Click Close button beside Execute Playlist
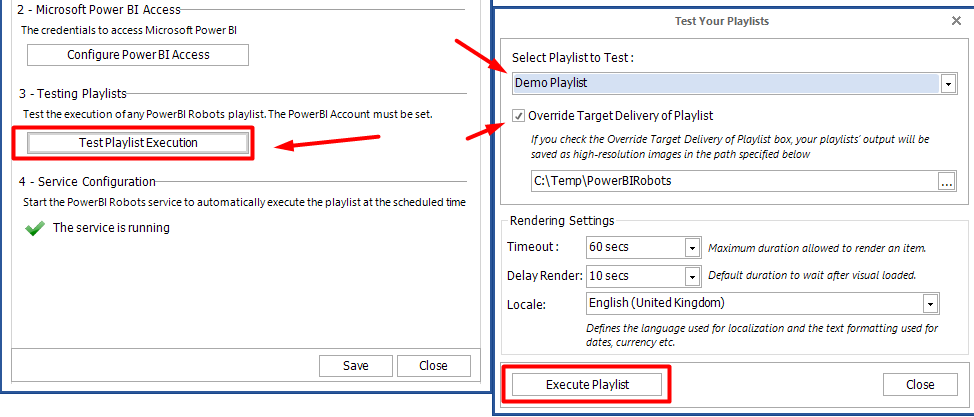Screen dimensions: 974x417 tap(919, 384)
